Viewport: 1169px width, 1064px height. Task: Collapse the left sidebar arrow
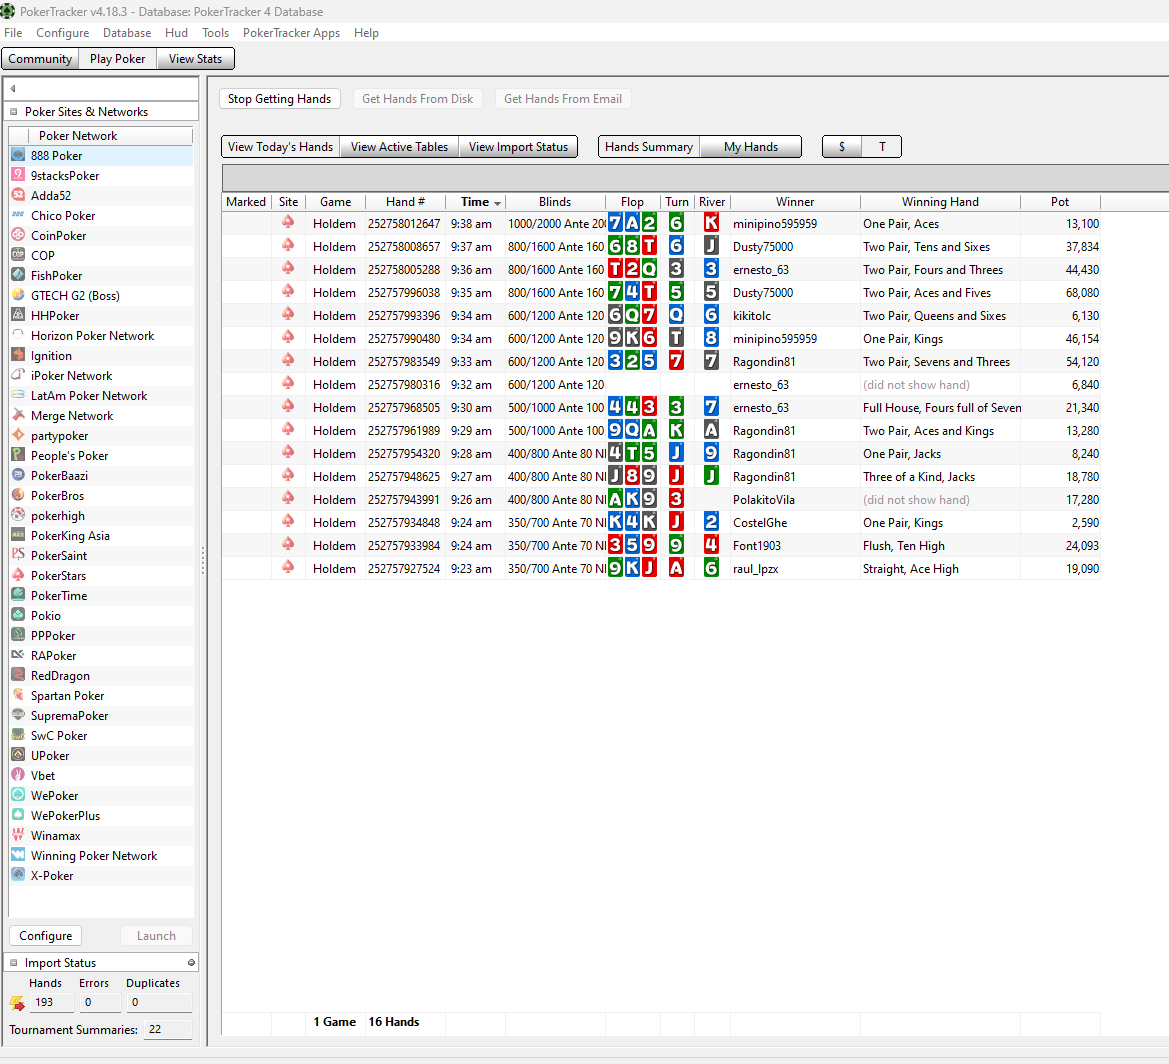13,89
